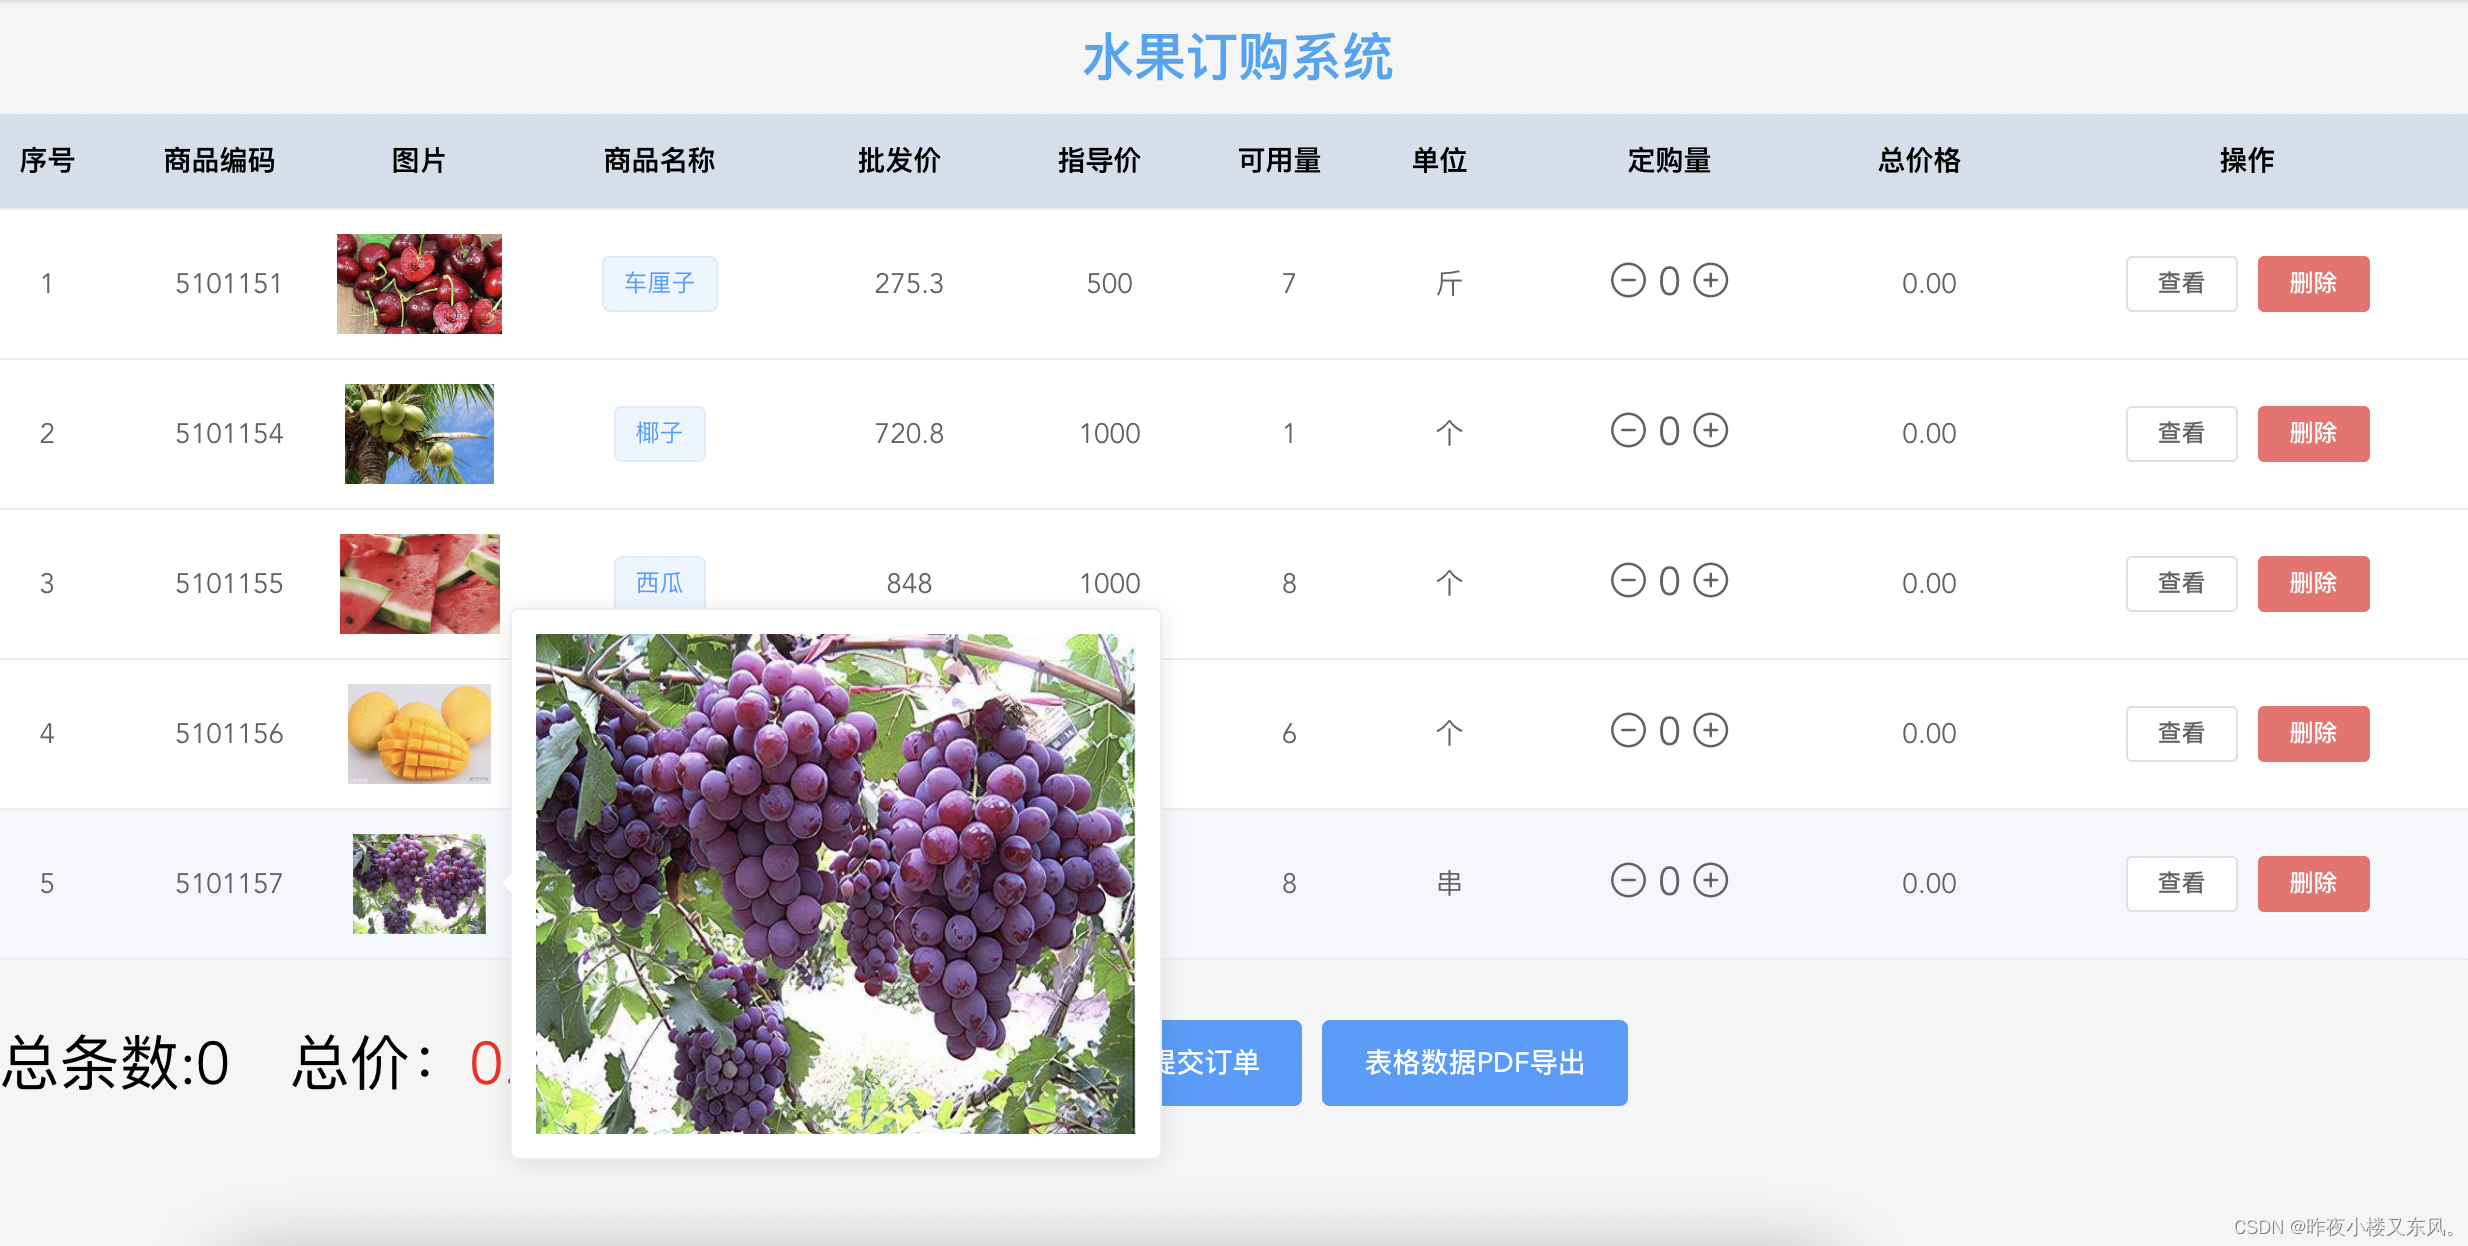
Task: Delete the 椰子 row
Action: point(2312,434)
